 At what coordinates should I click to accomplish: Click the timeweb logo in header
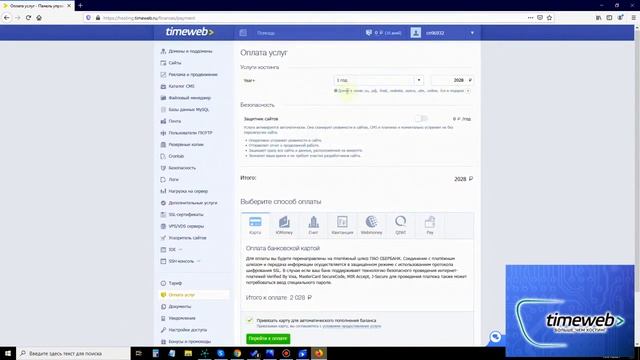190,32
